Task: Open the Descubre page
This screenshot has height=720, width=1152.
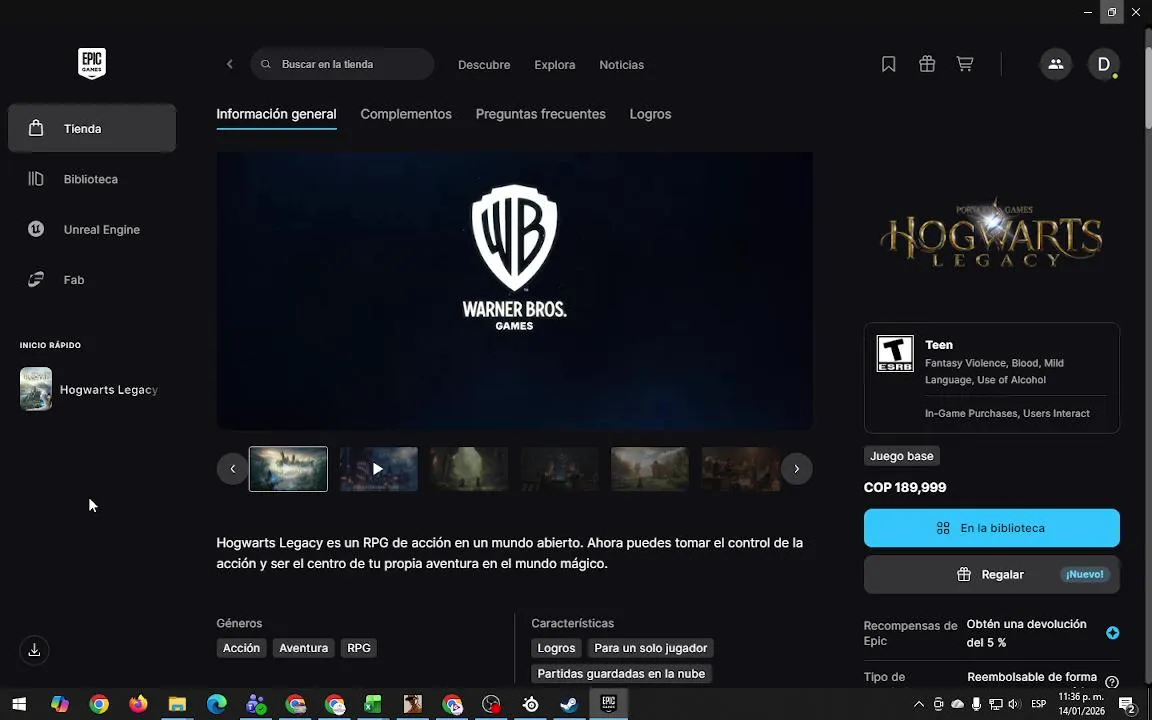Action: [484, 65]
